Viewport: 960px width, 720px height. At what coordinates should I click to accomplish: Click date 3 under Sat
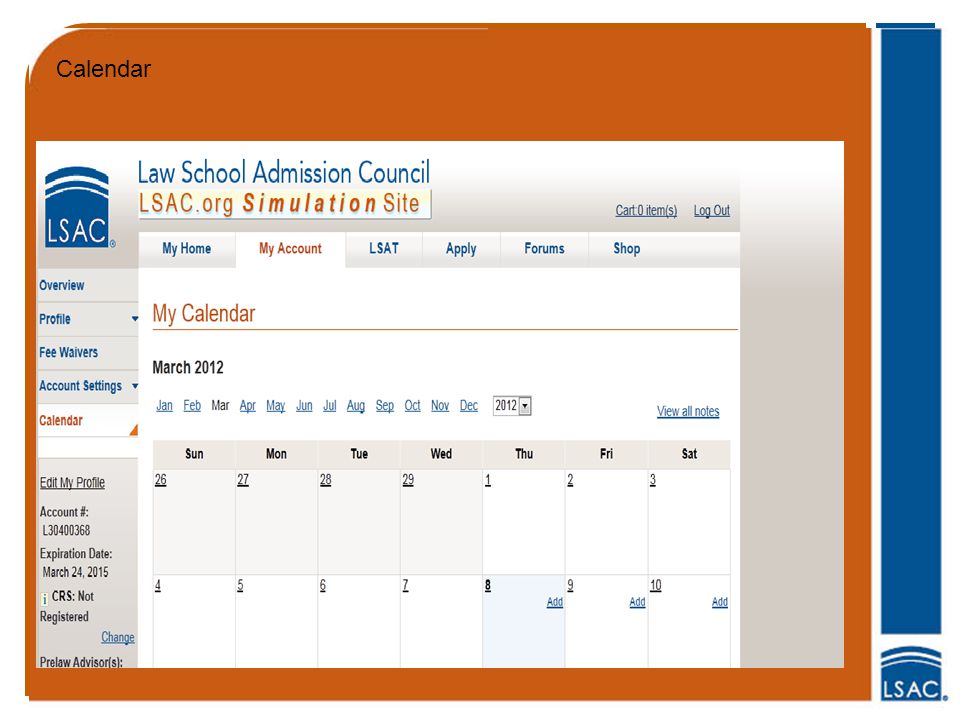[x=653, y=479]
